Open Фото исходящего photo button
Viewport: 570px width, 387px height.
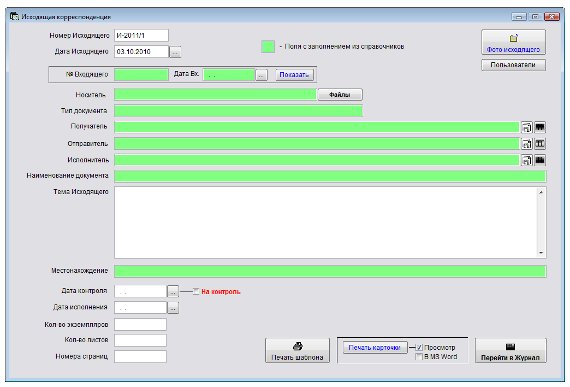click(x=513, y=43)
